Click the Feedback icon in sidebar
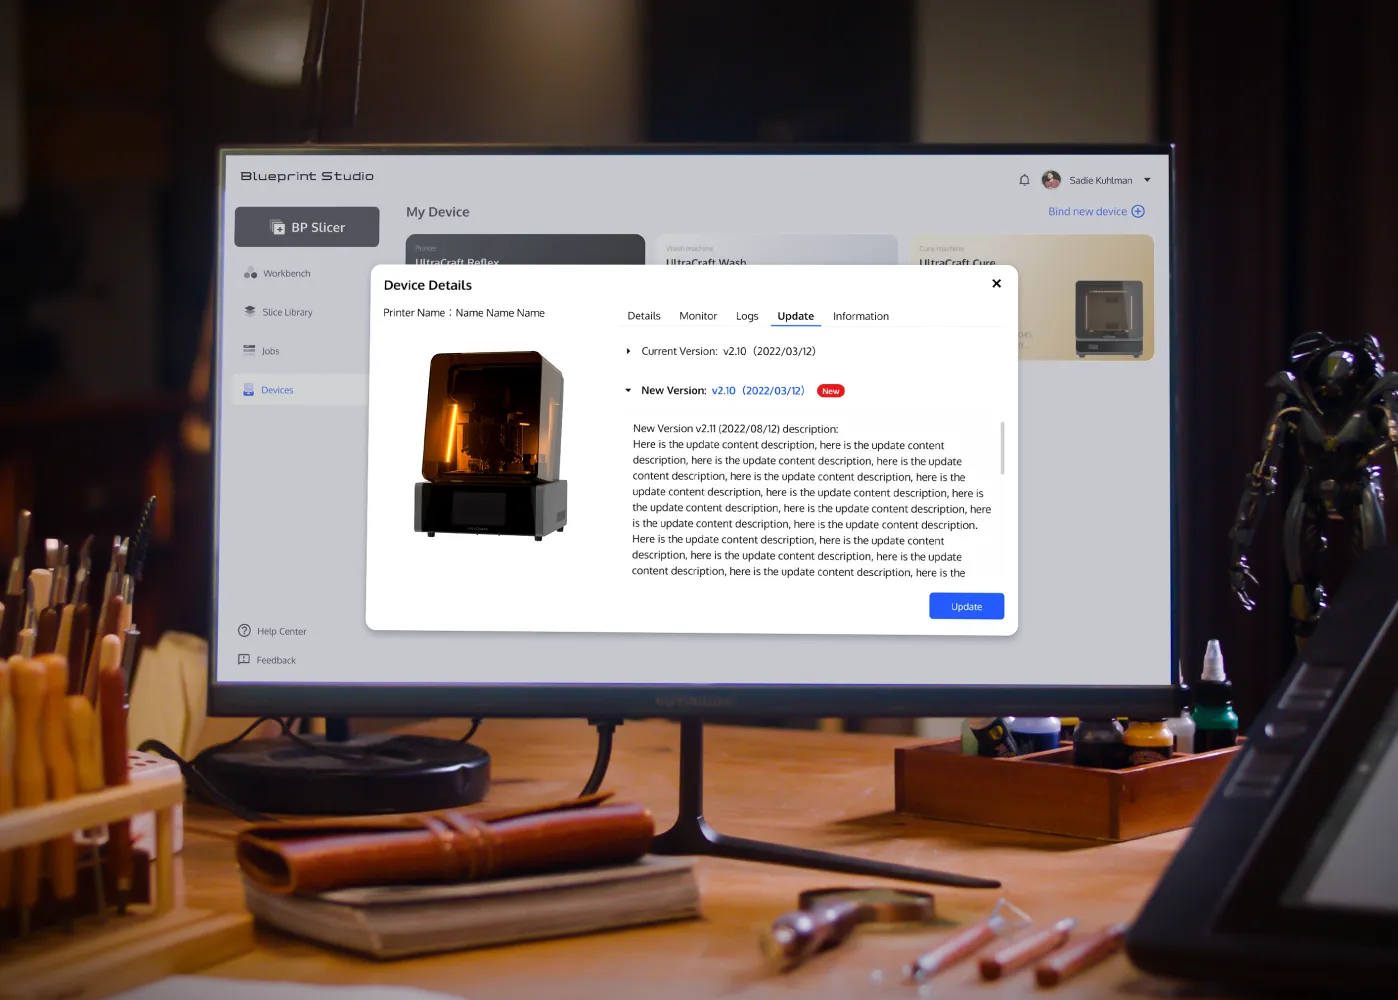The height and width of the screenshot is (1000, 1398). click(x=244, y=660)
